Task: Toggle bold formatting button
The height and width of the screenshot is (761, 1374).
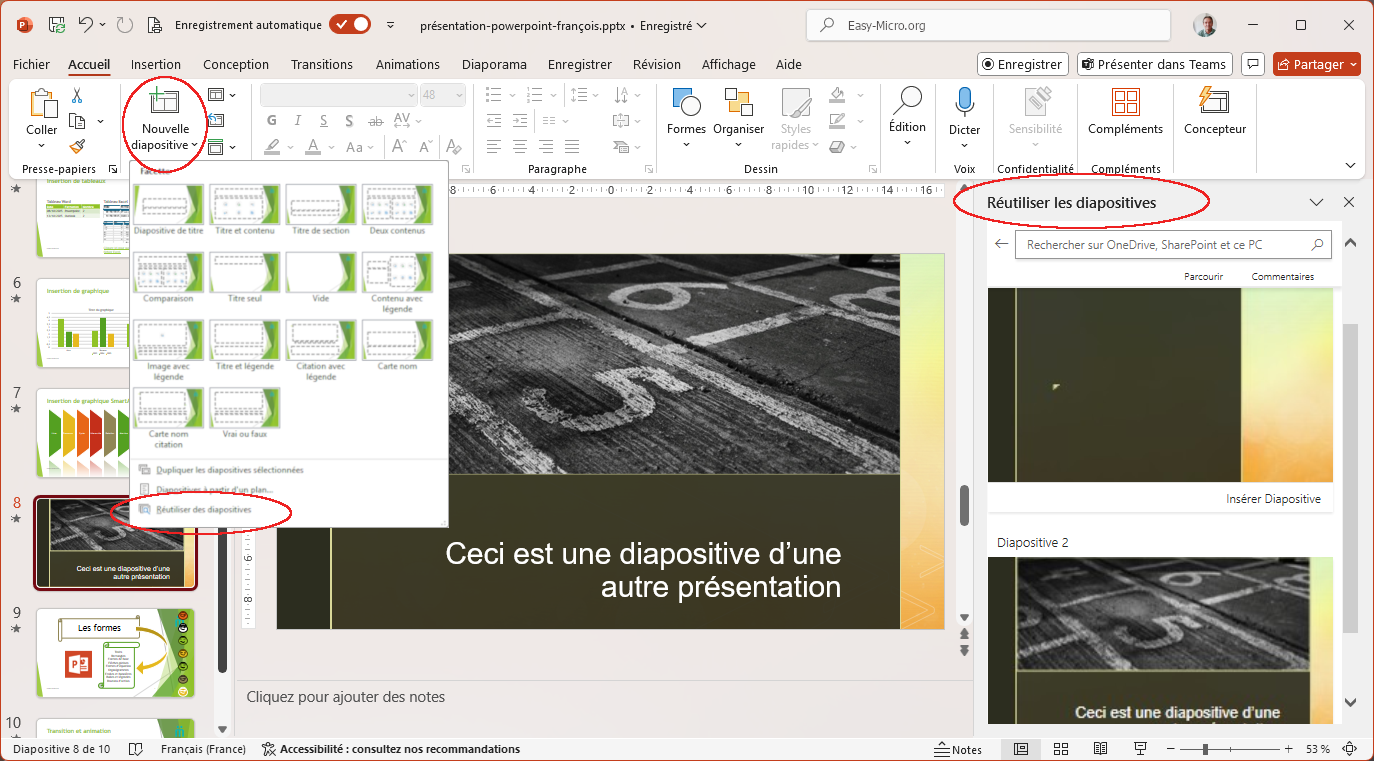Action: [272, 120]
